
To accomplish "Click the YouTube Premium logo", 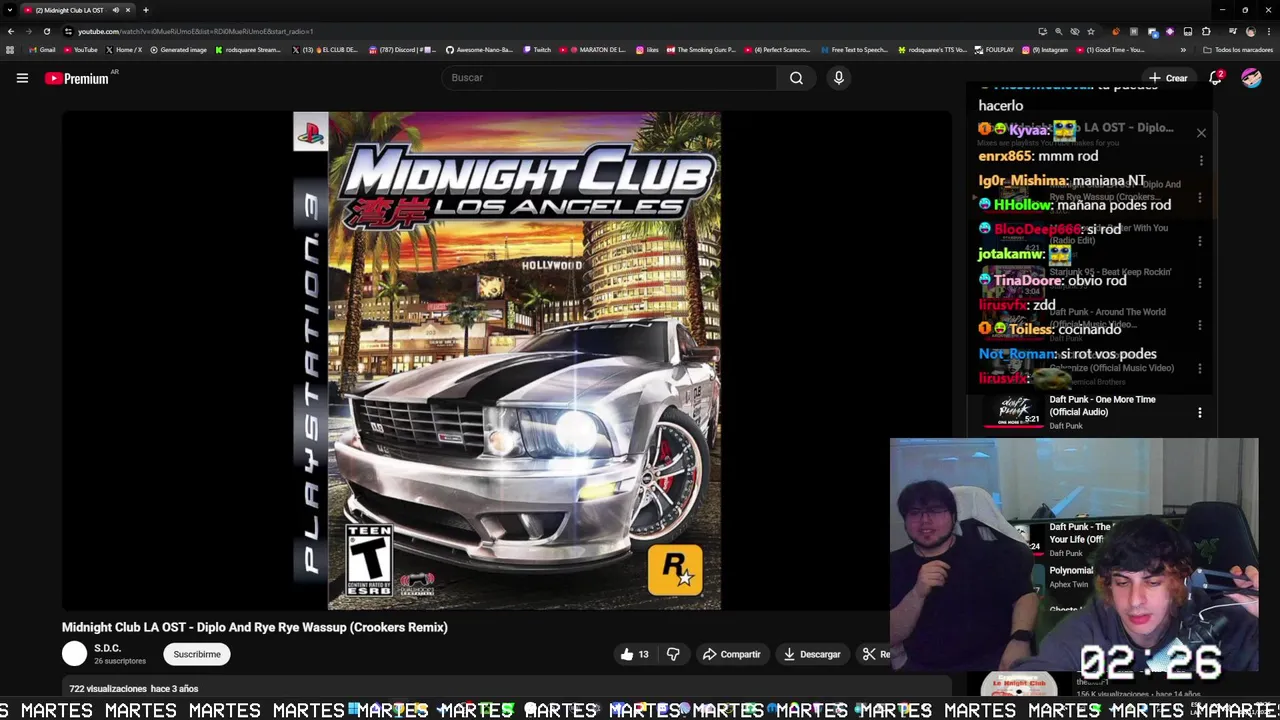I will [77, 78].
